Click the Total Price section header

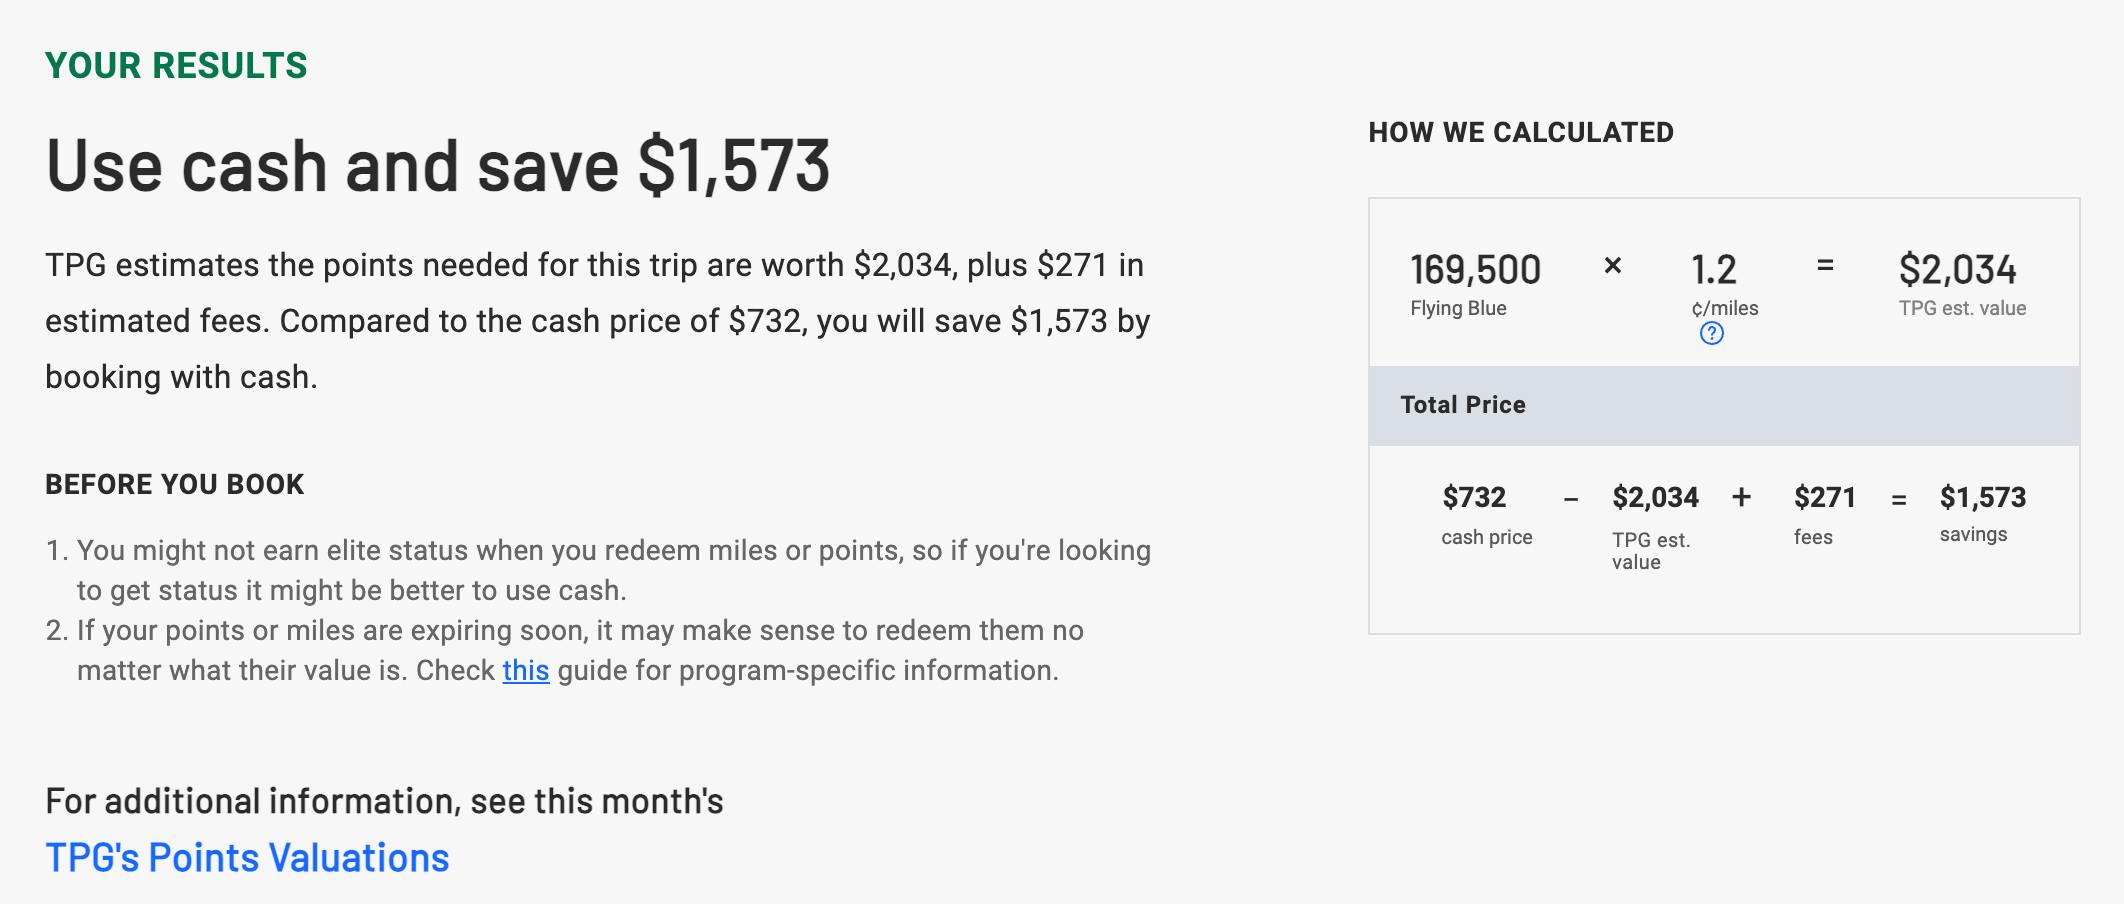tap(1463, 405)
